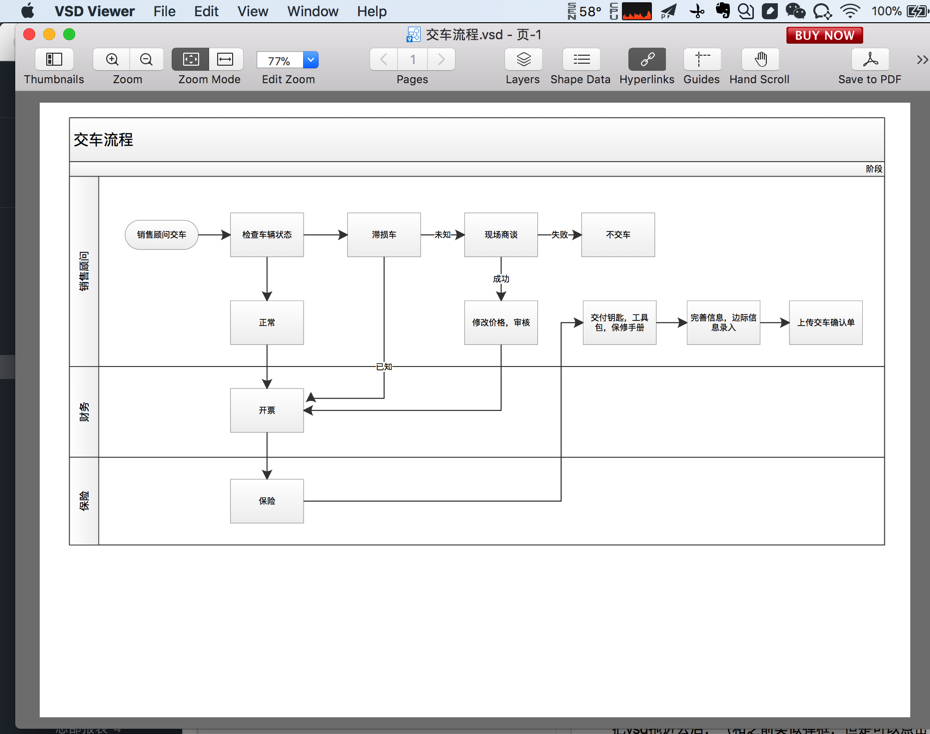The image size is (930, 734).
Task: Click the 财务 swimlane header
Action: 84,411
